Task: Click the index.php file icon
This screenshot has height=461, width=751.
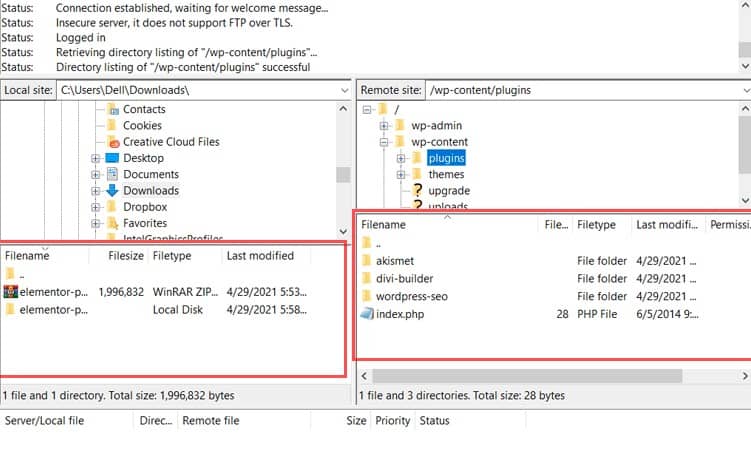Action: (367, 314)
